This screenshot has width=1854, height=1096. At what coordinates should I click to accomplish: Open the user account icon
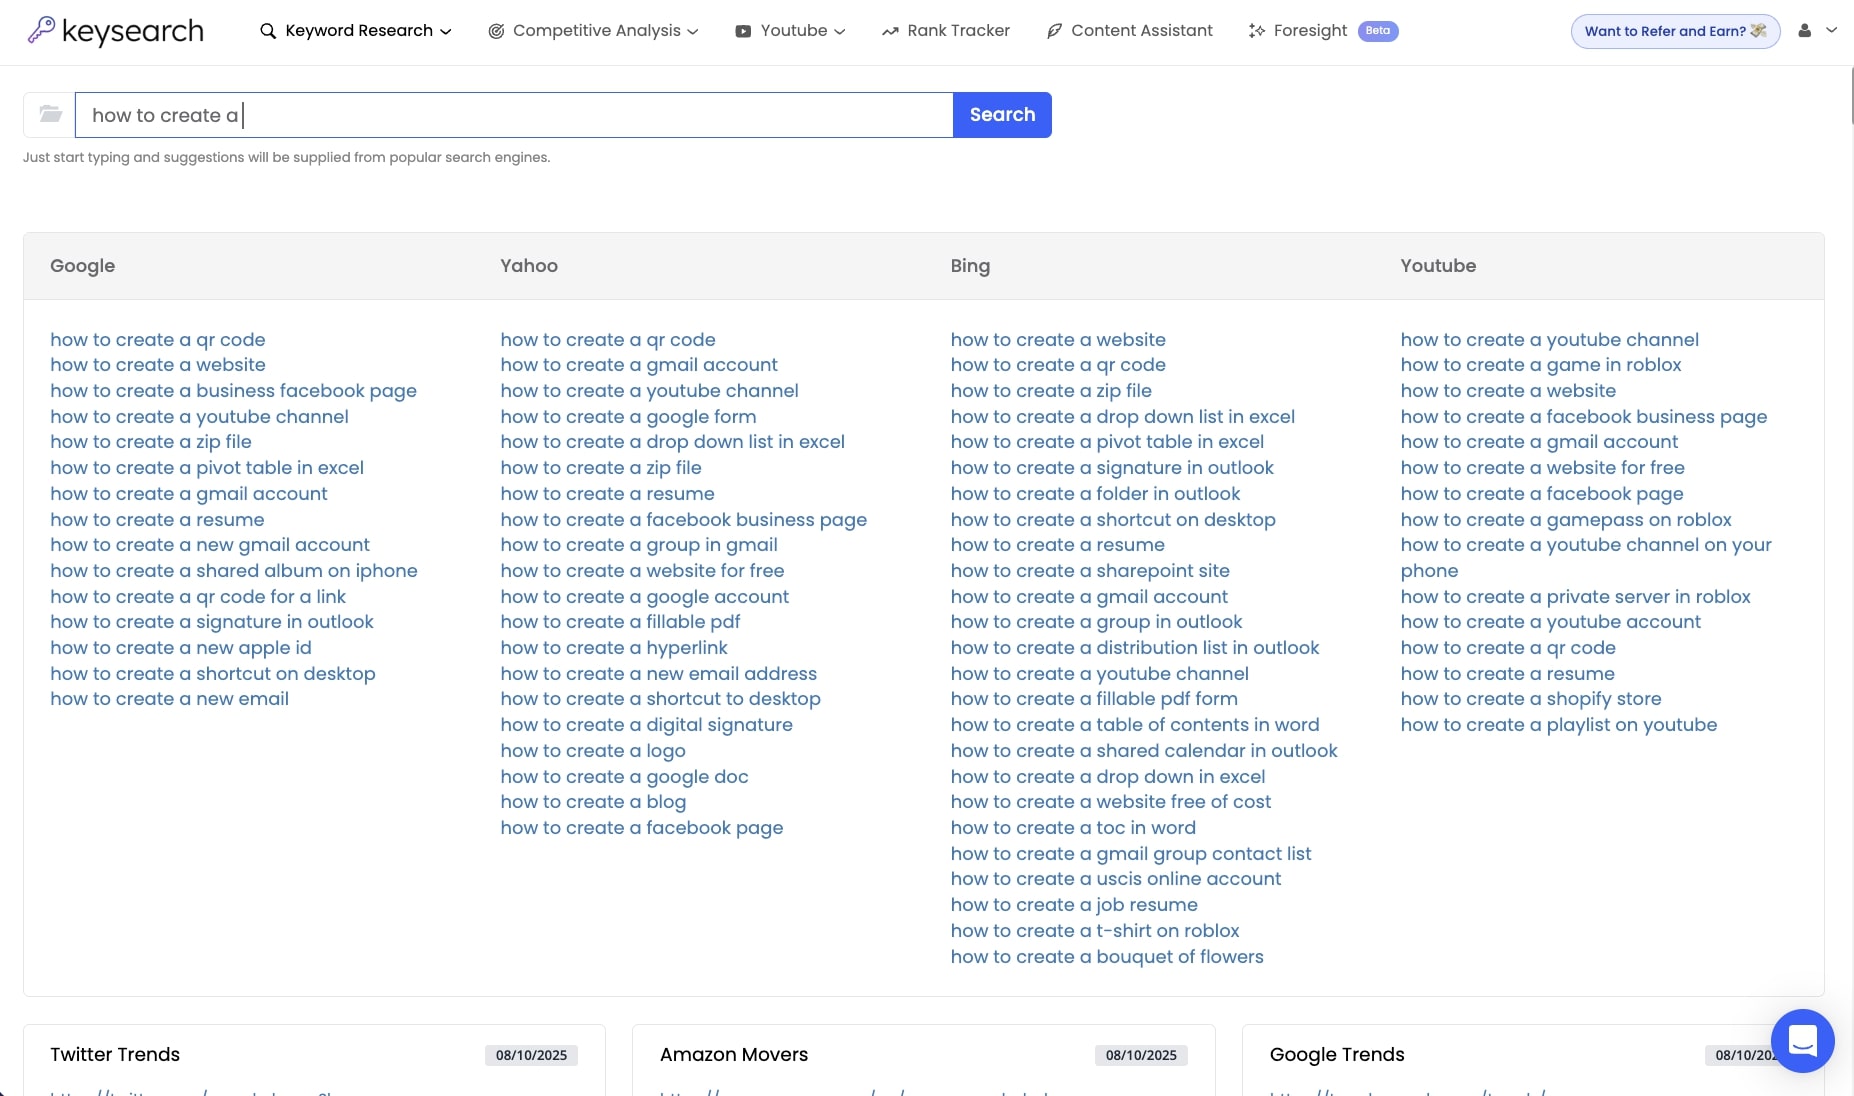[1805, 31]
